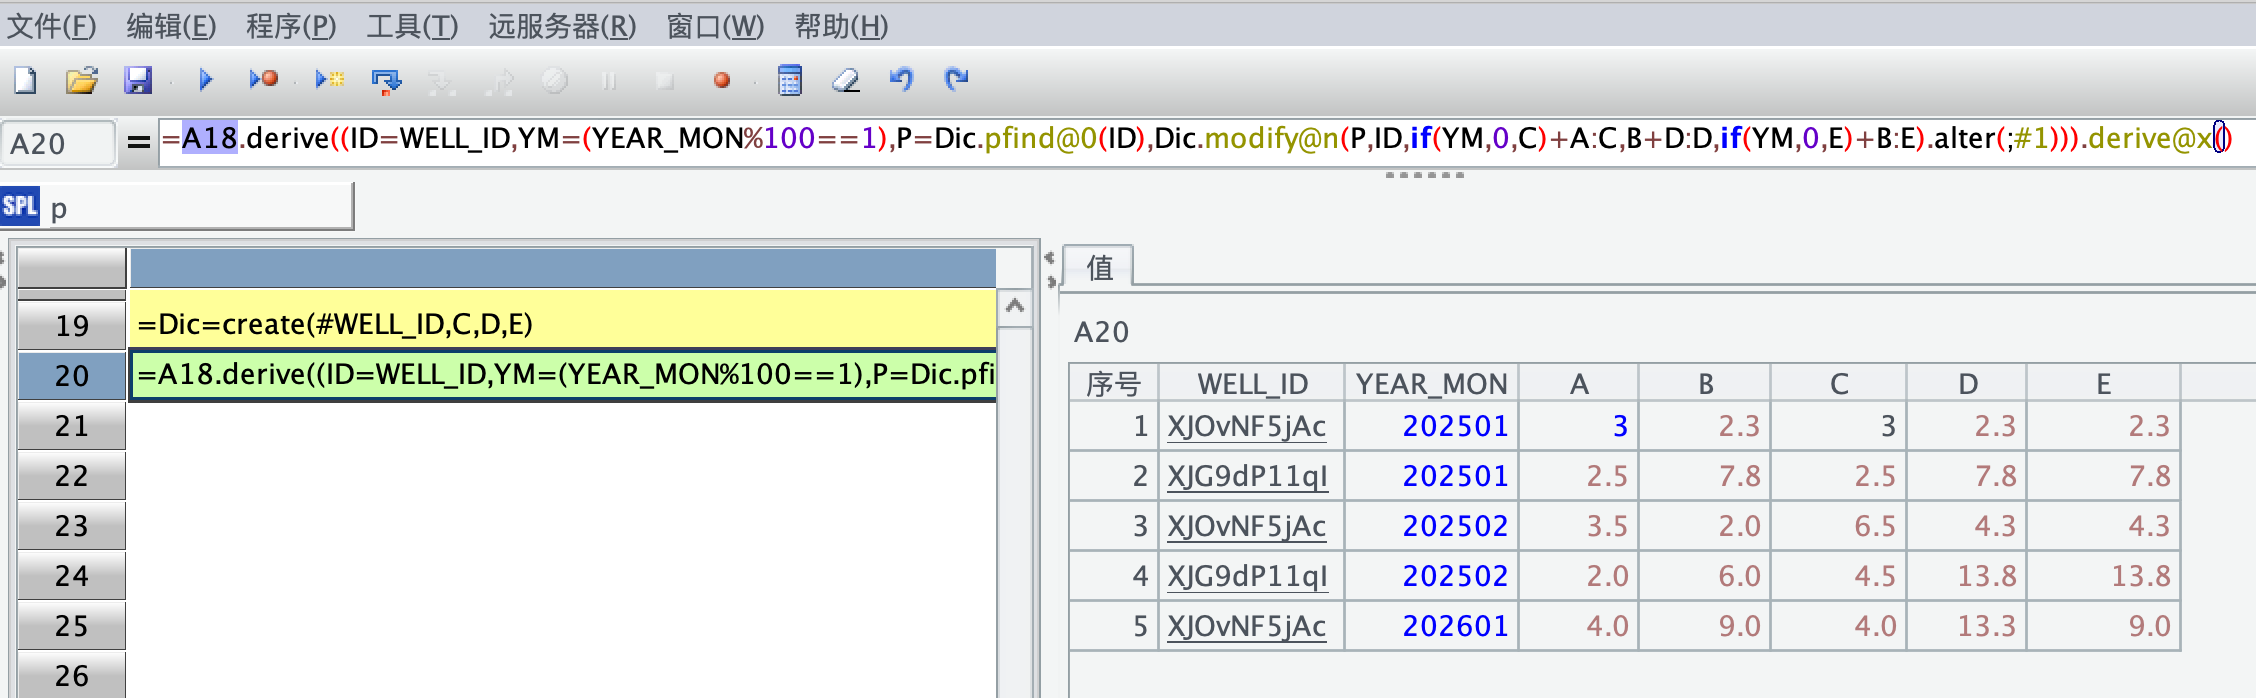Image resolution: width=2256 pixels, height=698 pixels.
Task: Click the step over icon
Action: click(386, 81)
